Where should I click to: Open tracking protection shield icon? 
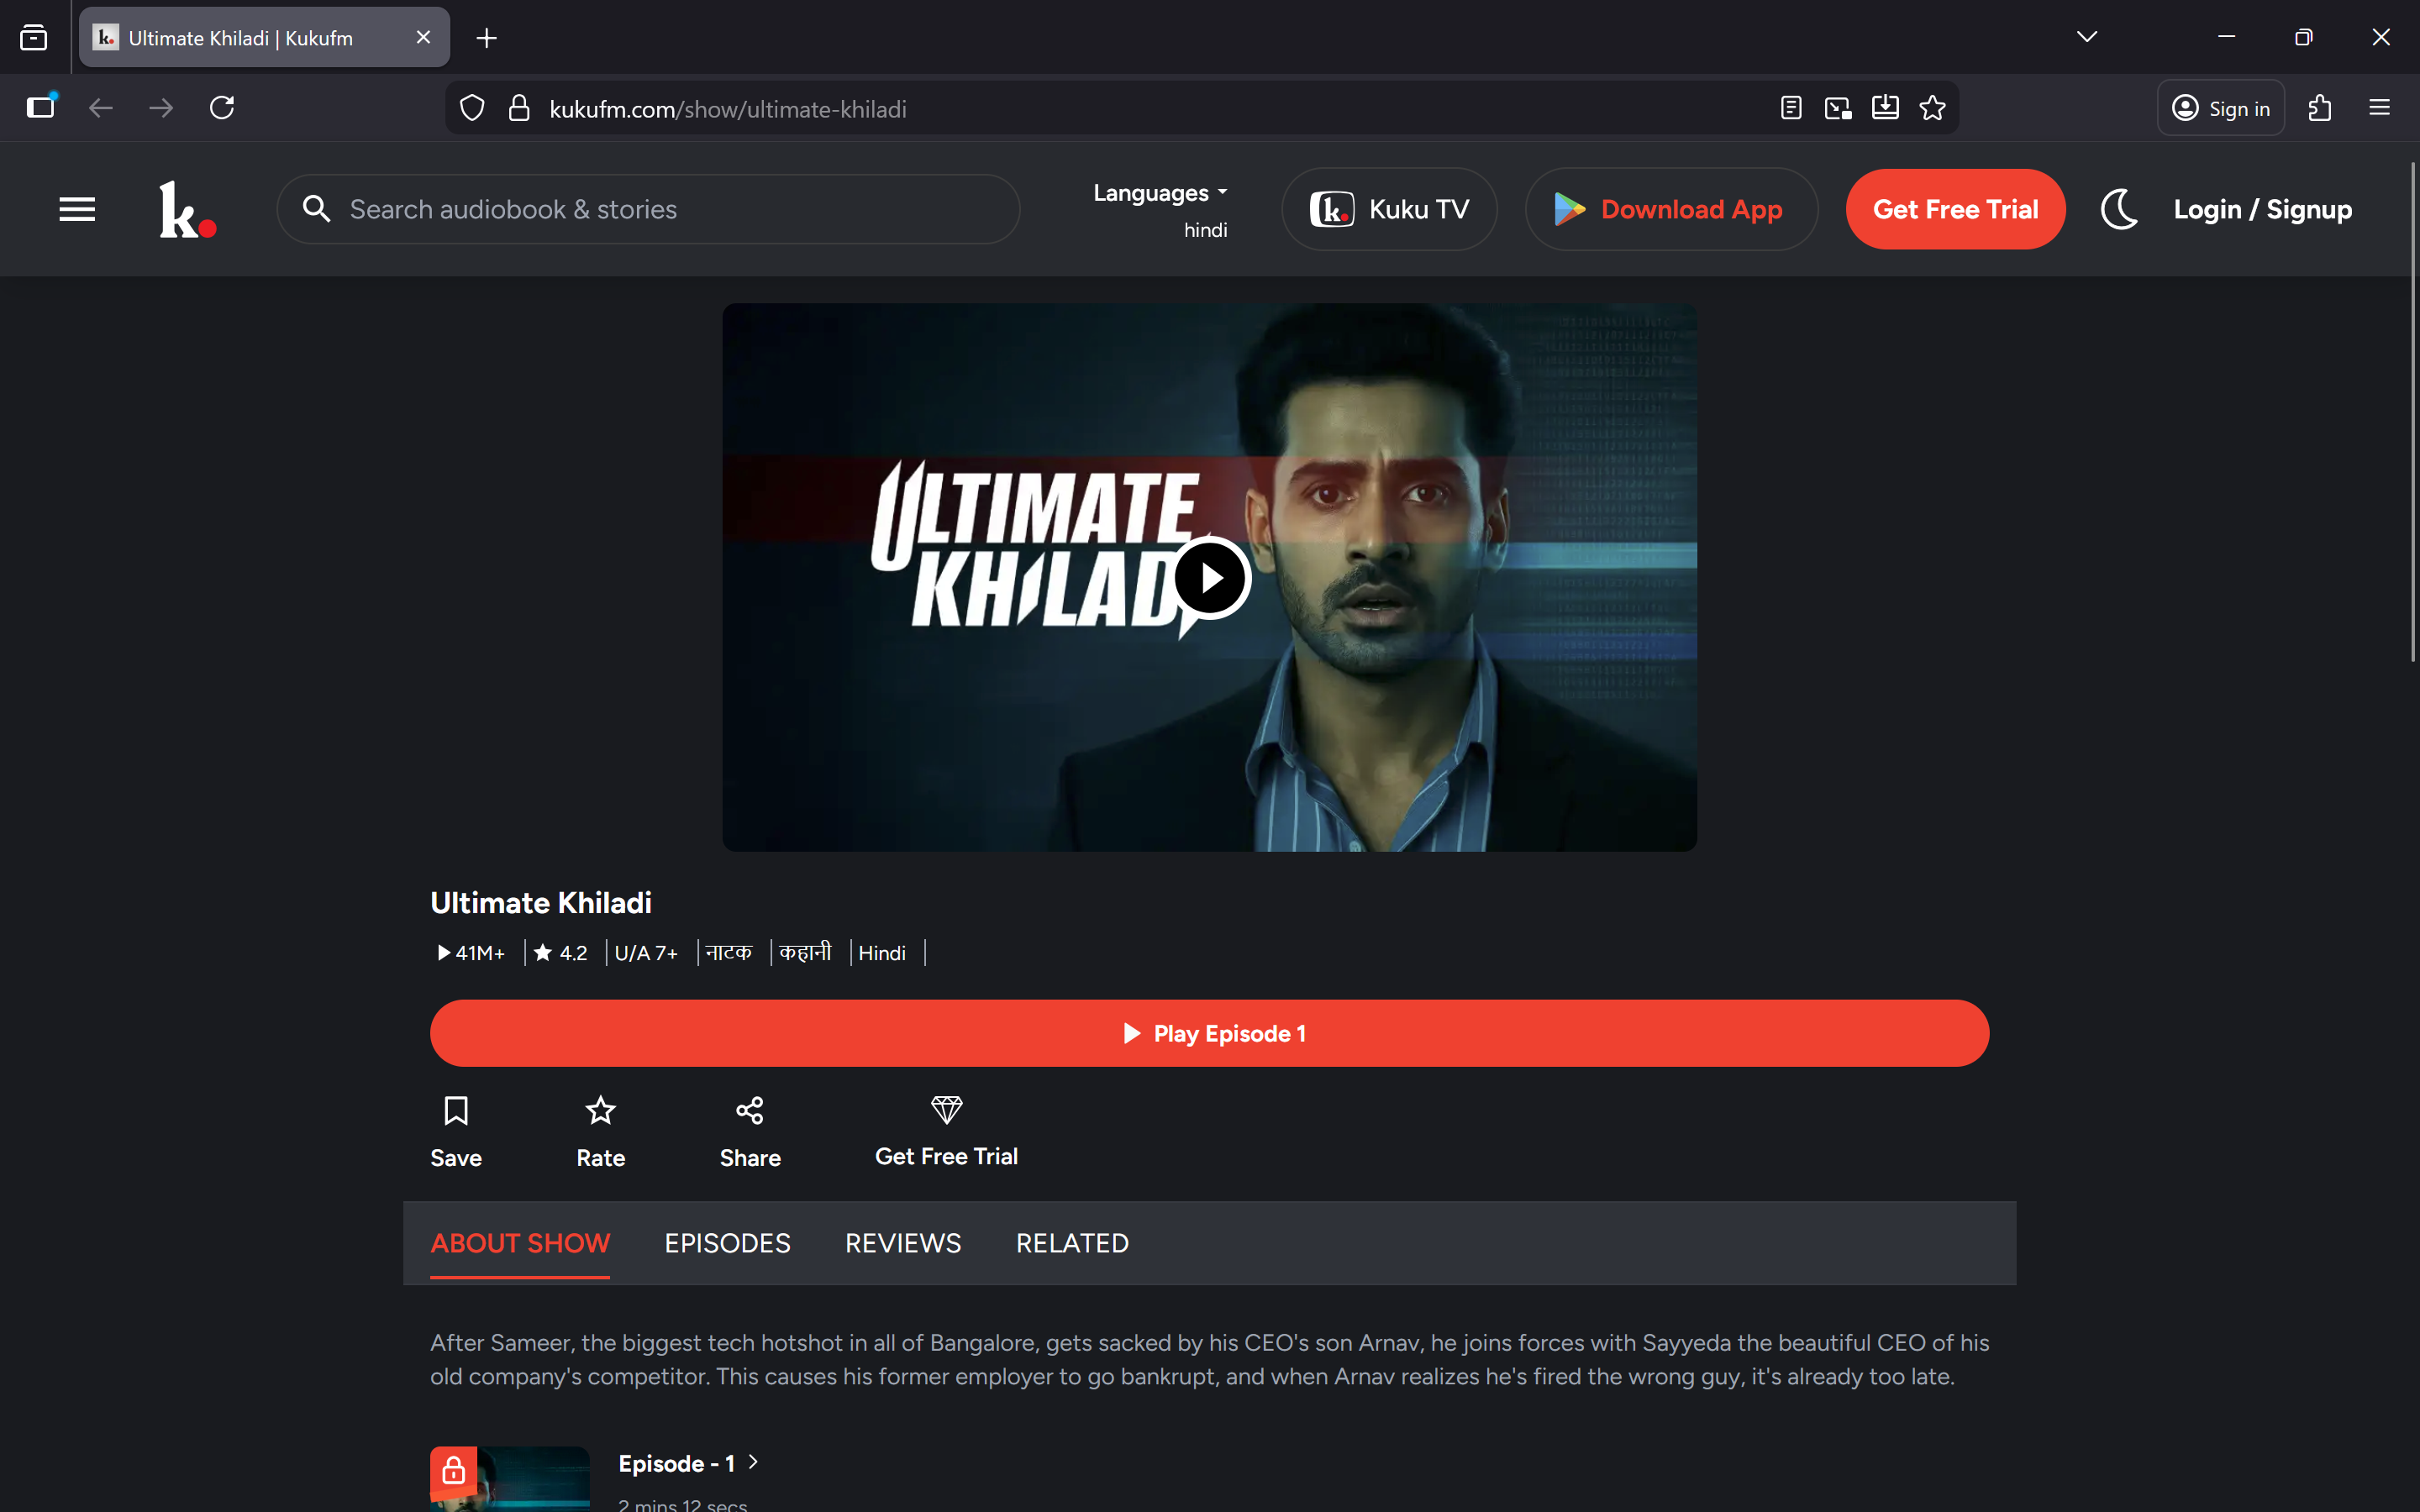click(x=472, y=108)
